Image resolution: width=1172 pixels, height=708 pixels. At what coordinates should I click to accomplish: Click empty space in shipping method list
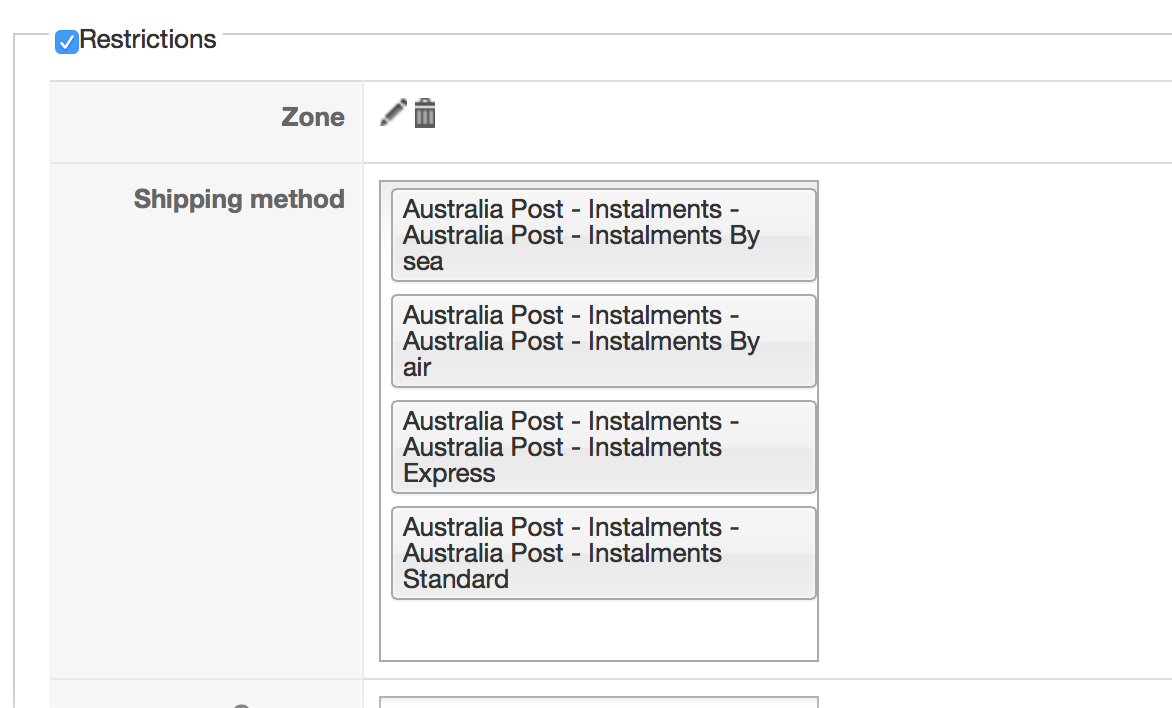coord(599,630)
